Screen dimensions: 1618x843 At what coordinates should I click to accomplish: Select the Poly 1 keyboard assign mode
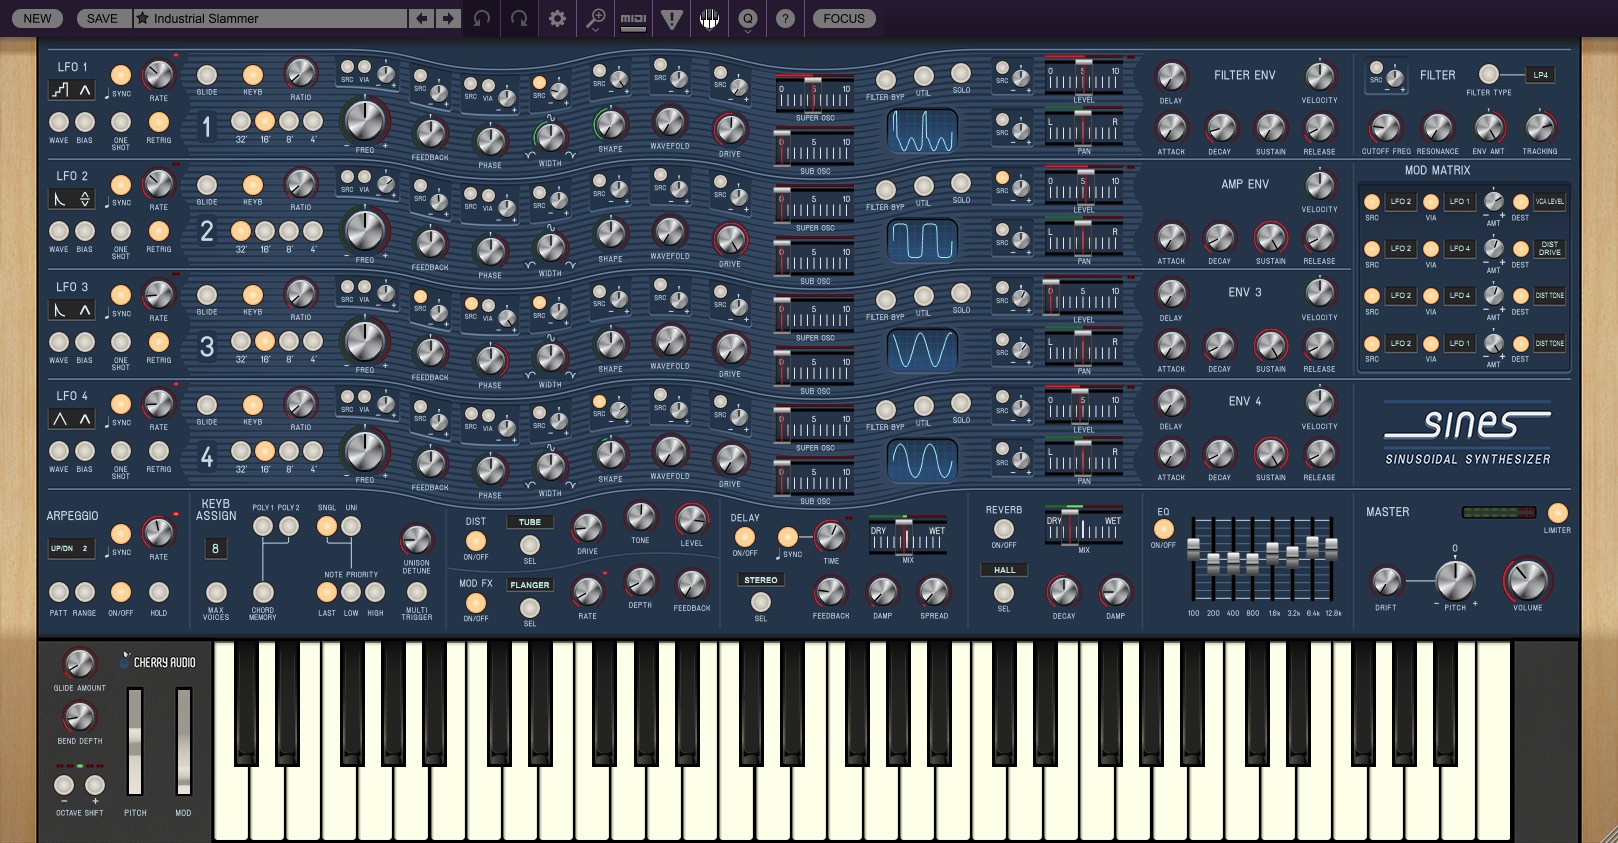coord(263,526)
